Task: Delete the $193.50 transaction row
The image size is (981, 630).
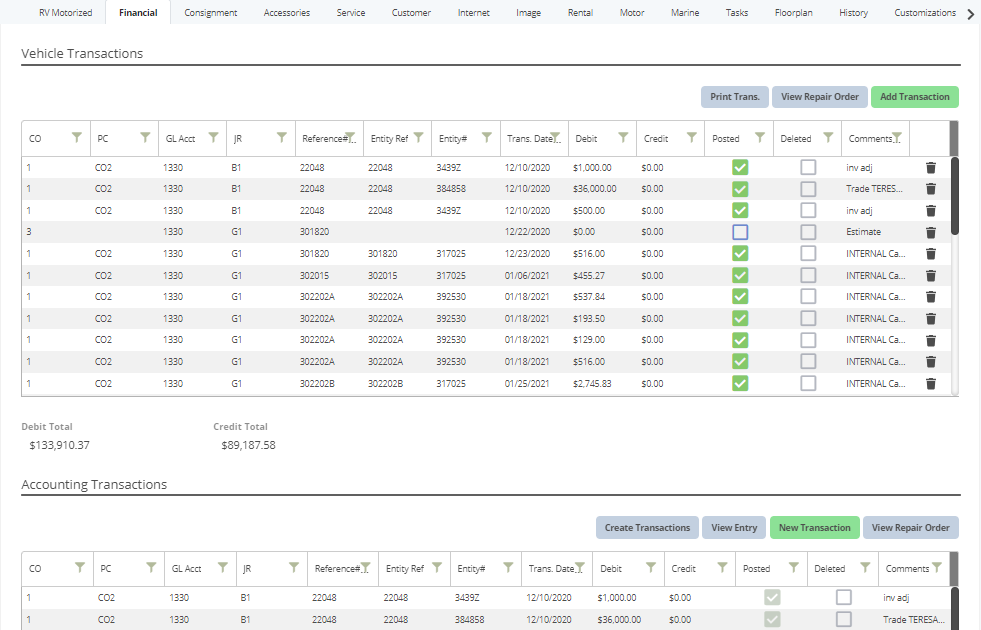Action: [930, 318]
